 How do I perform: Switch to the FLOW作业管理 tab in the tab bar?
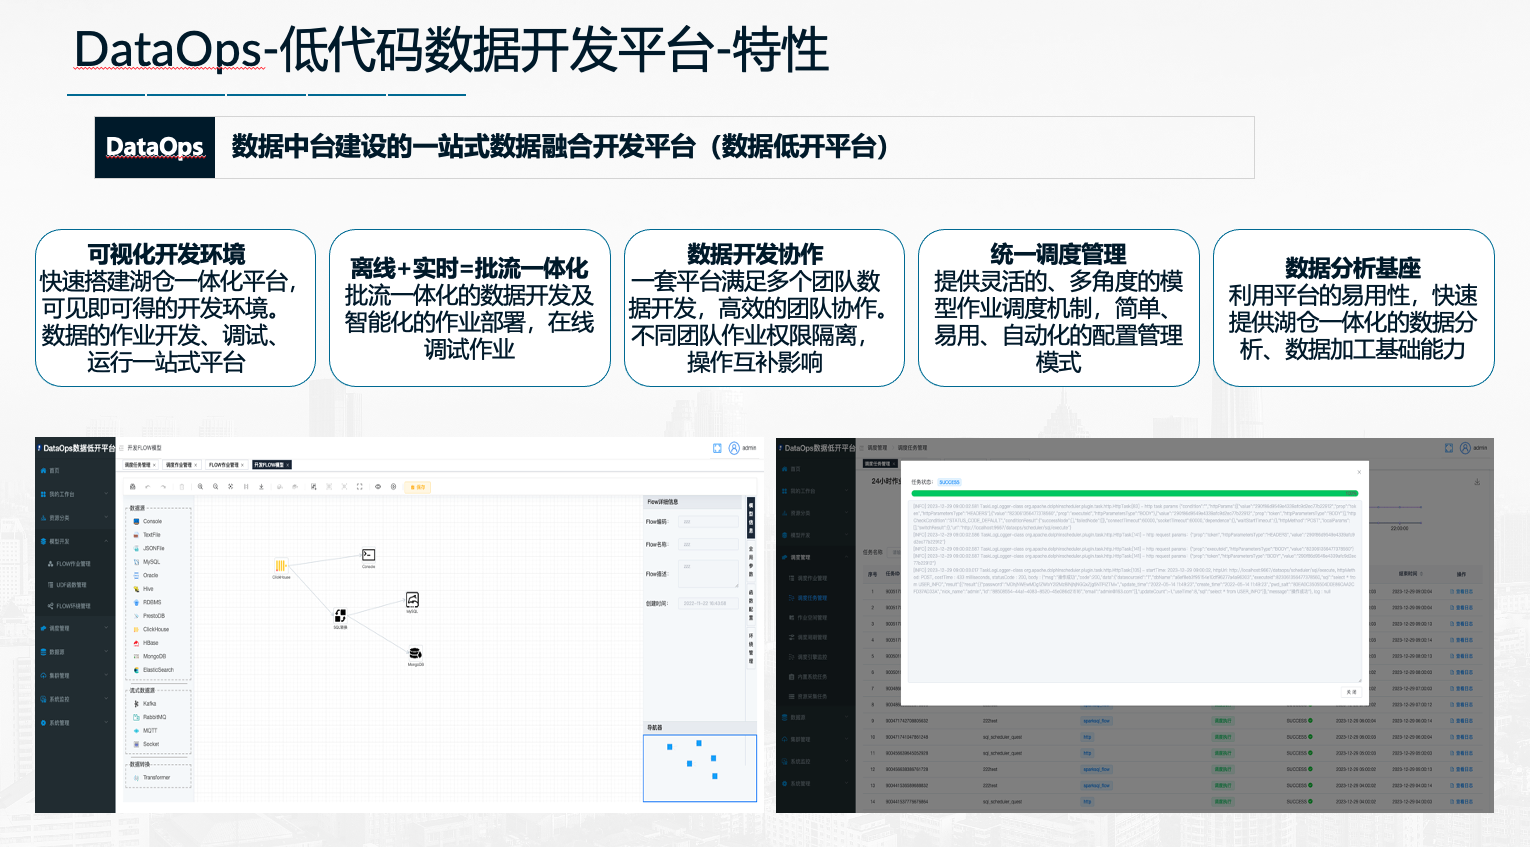[x=226, y=465]
